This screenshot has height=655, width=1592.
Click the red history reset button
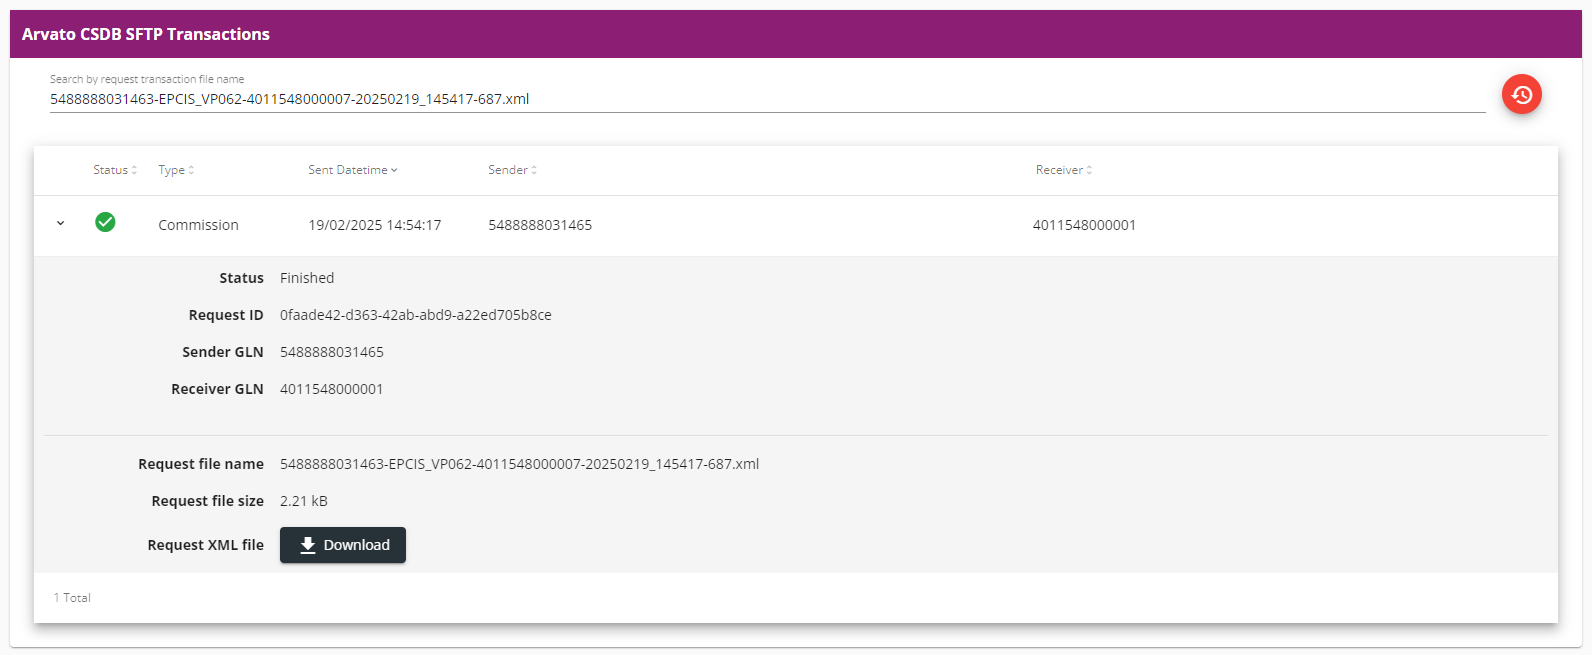tap(1521, 94)
